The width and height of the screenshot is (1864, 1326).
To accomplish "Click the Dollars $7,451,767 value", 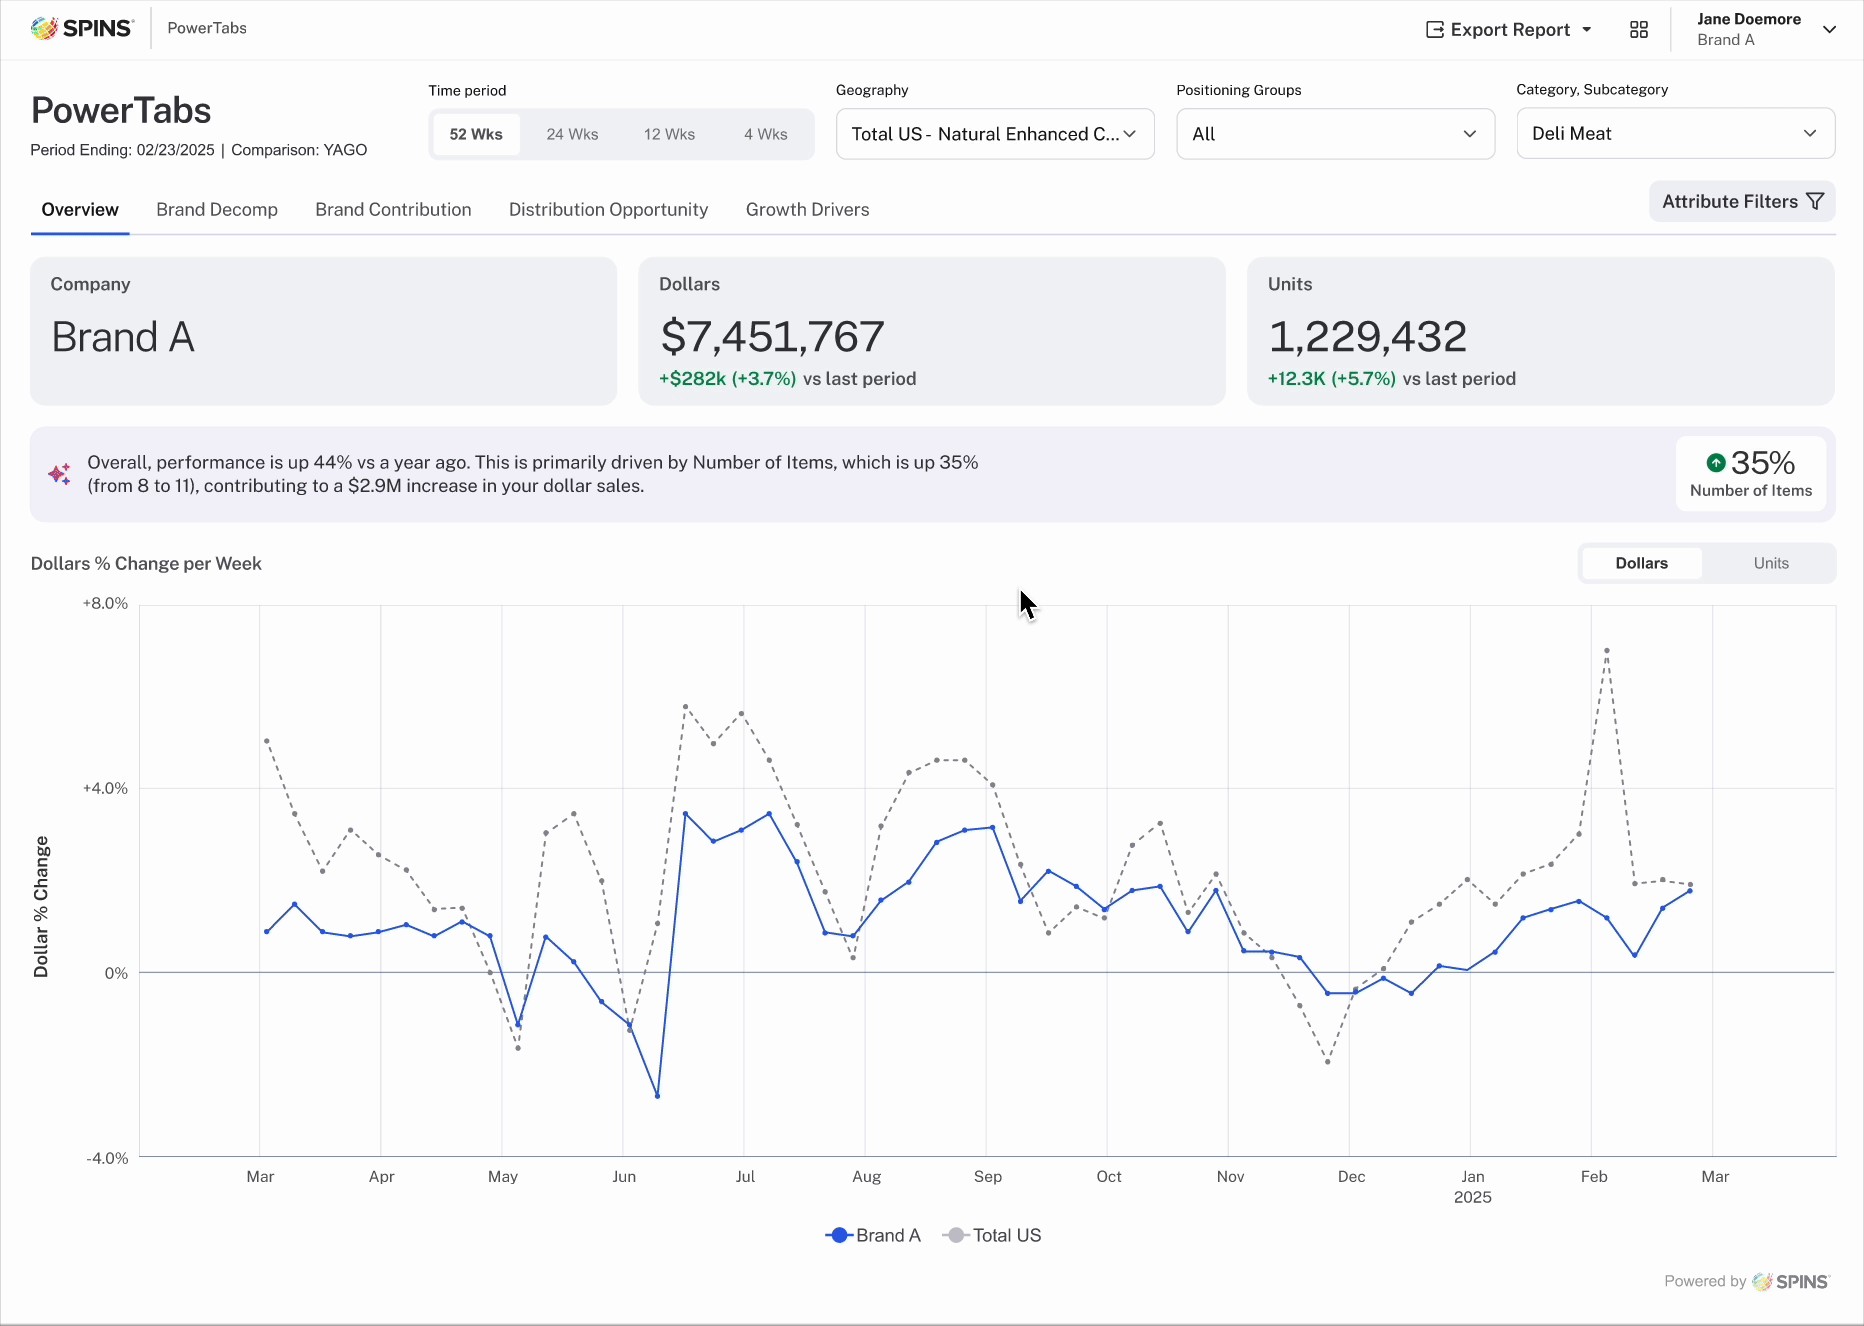I will 772,337.
